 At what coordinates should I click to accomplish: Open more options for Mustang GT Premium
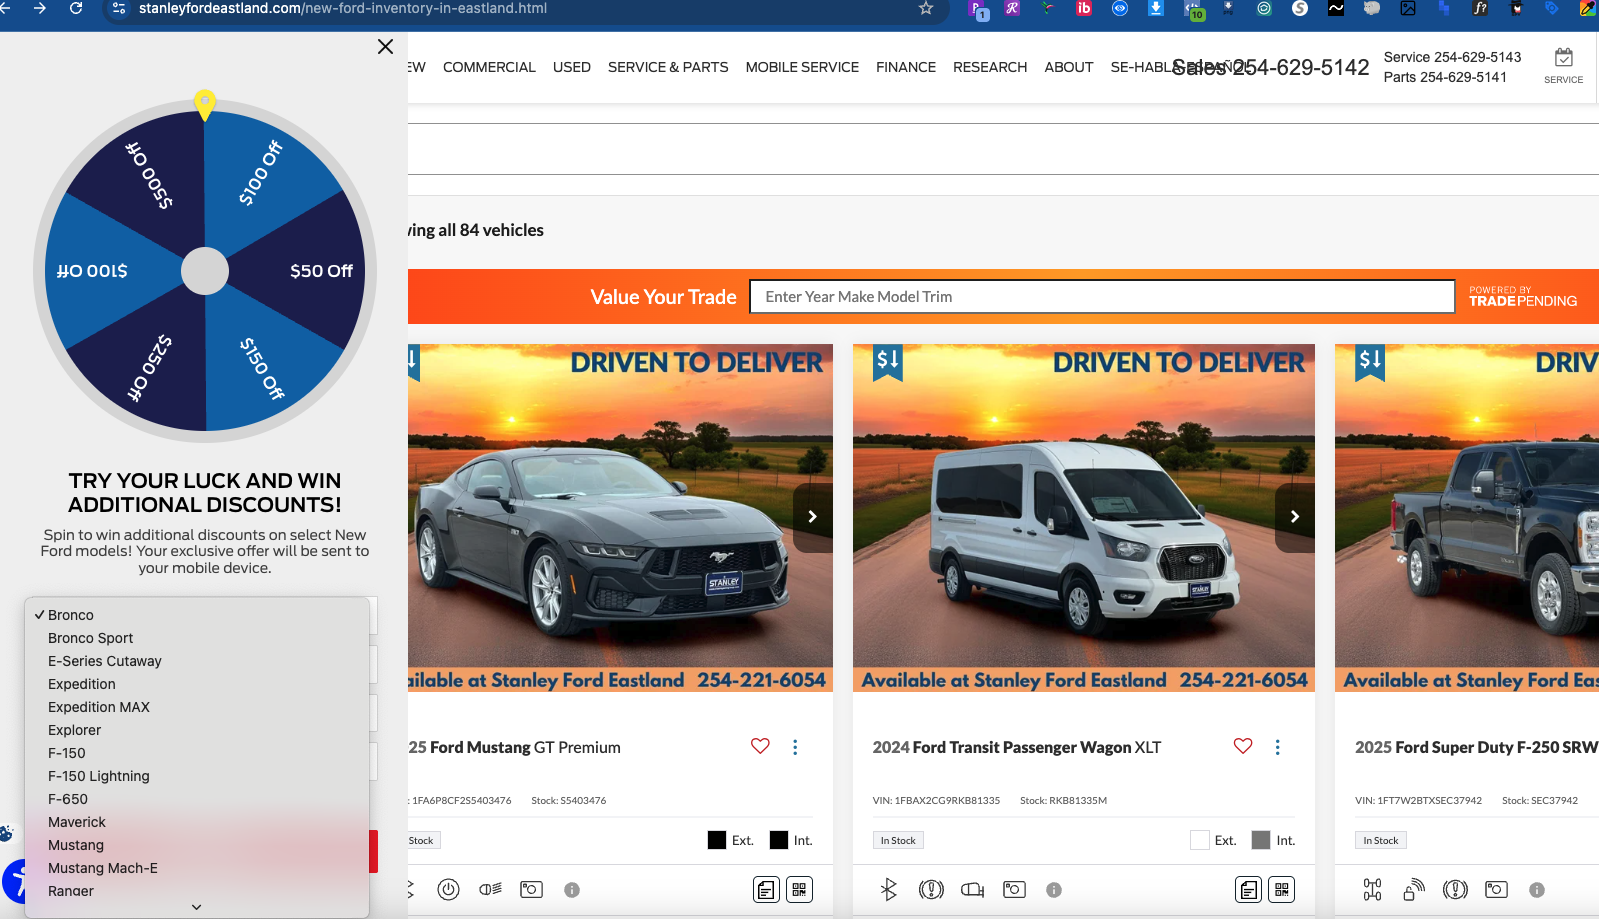click(x=795, y=747)
